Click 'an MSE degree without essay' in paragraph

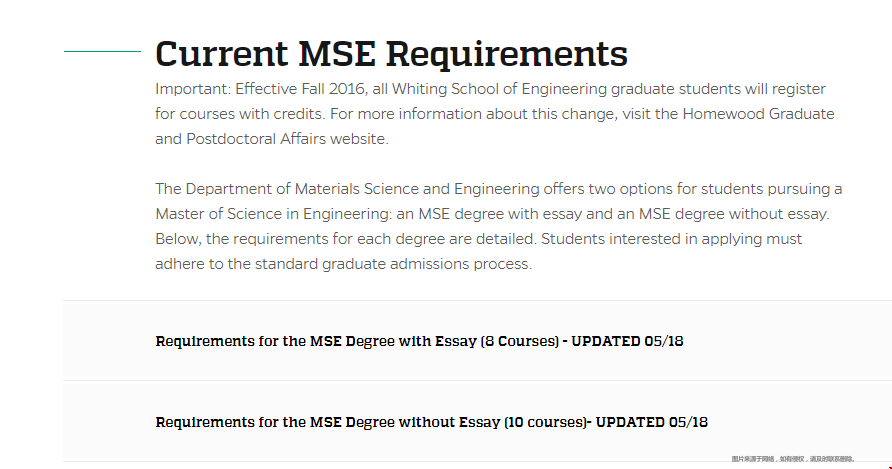(x=722, y=214)
